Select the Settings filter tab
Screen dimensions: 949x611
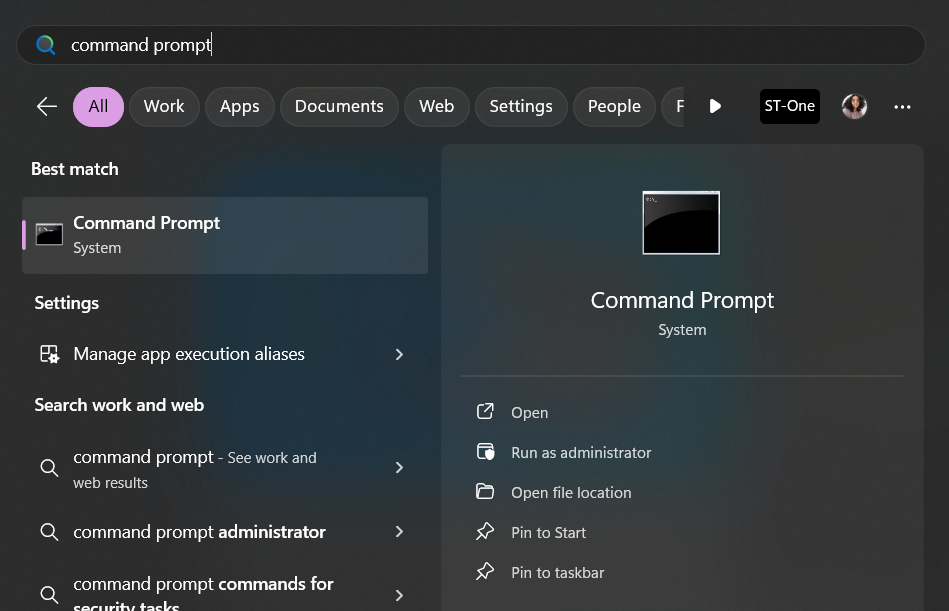point(520,106)
